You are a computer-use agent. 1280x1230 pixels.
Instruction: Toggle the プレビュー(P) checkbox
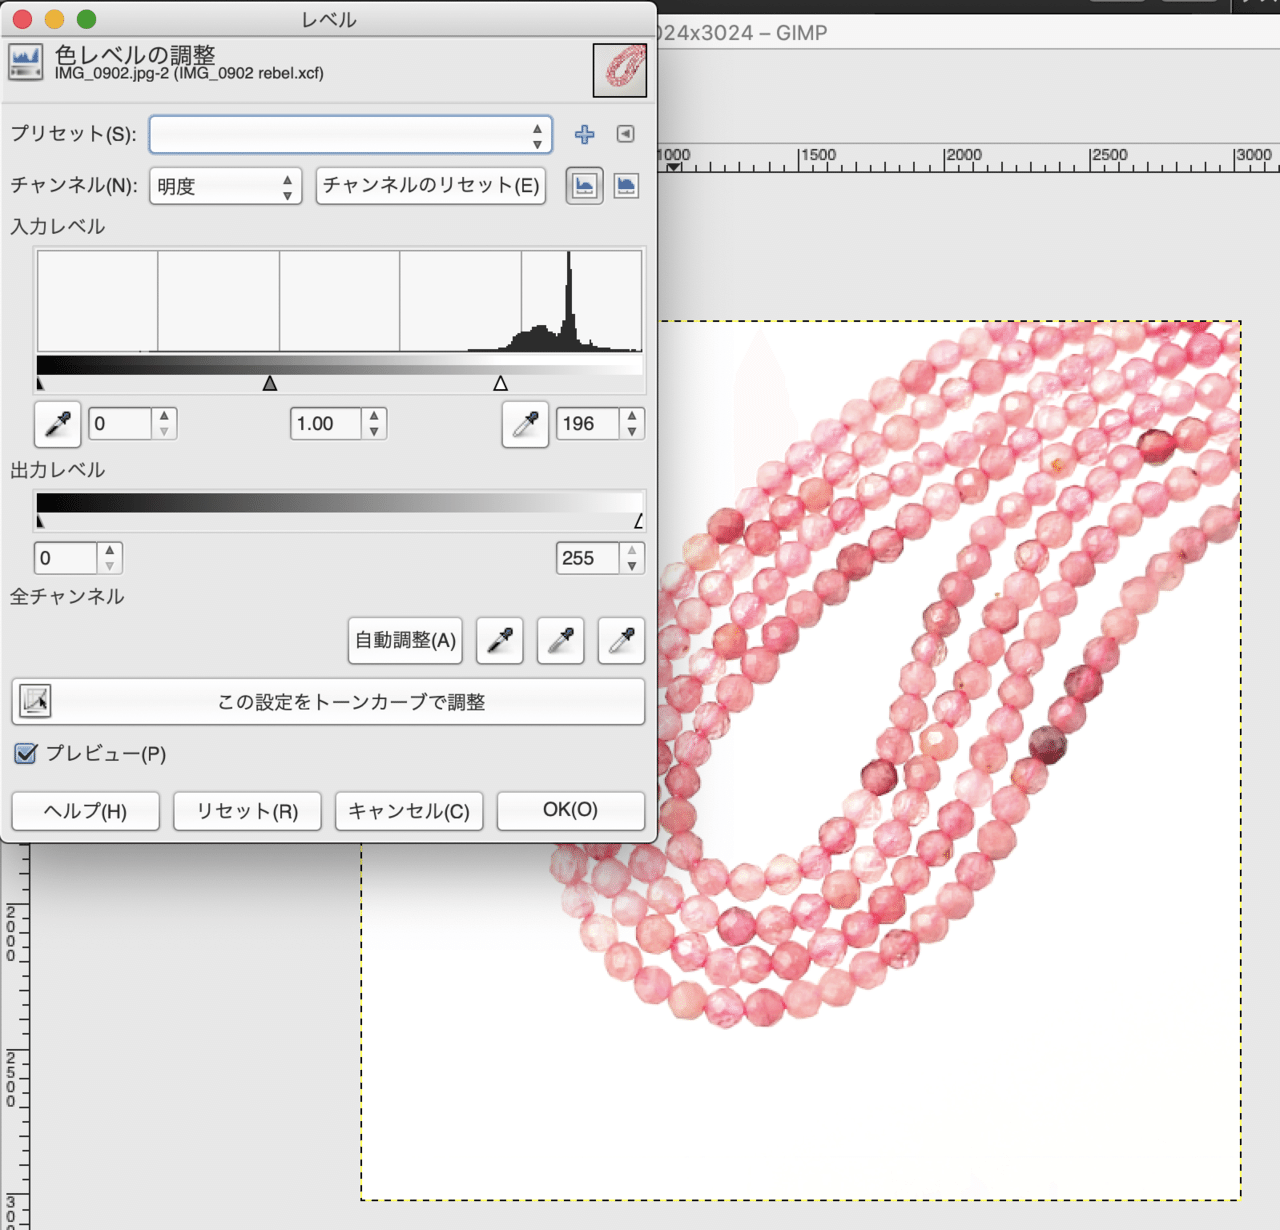tap(26, 753)
